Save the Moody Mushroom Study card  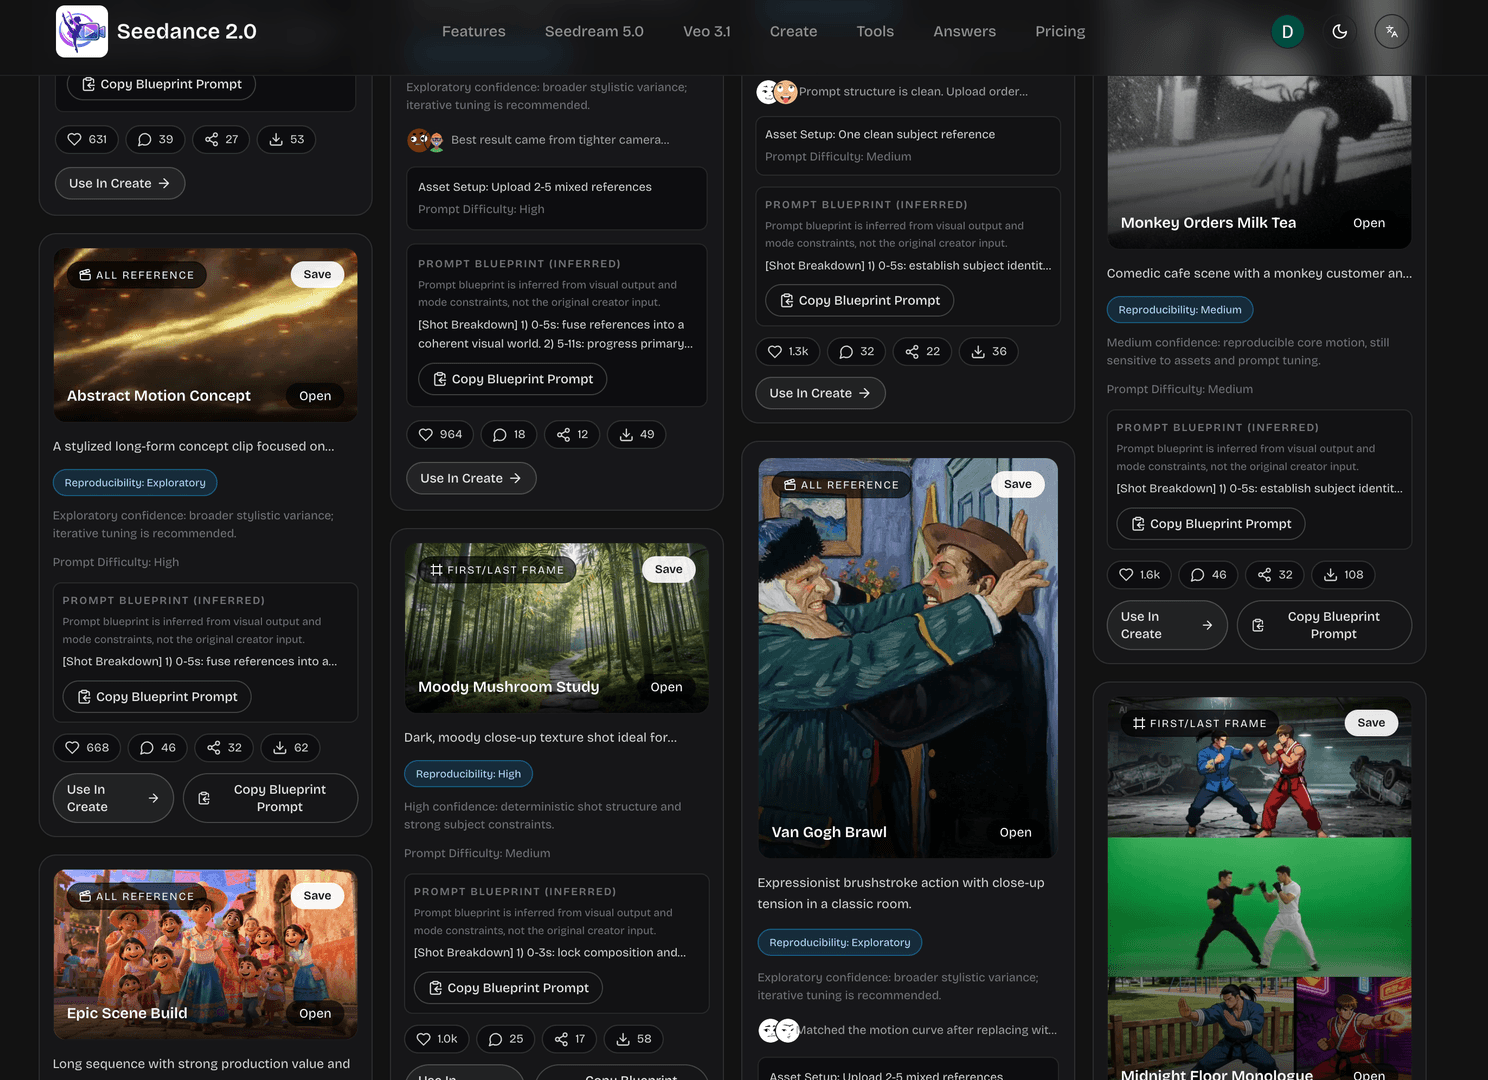click(669, 569)
